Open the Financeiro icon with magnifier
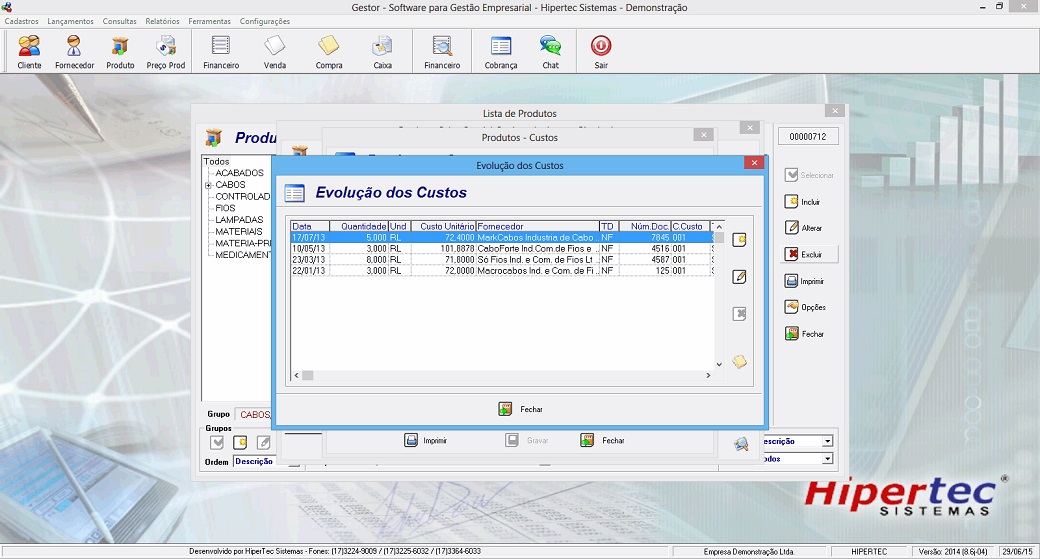This screenshot has height=559, width=1040. [442, 52]
